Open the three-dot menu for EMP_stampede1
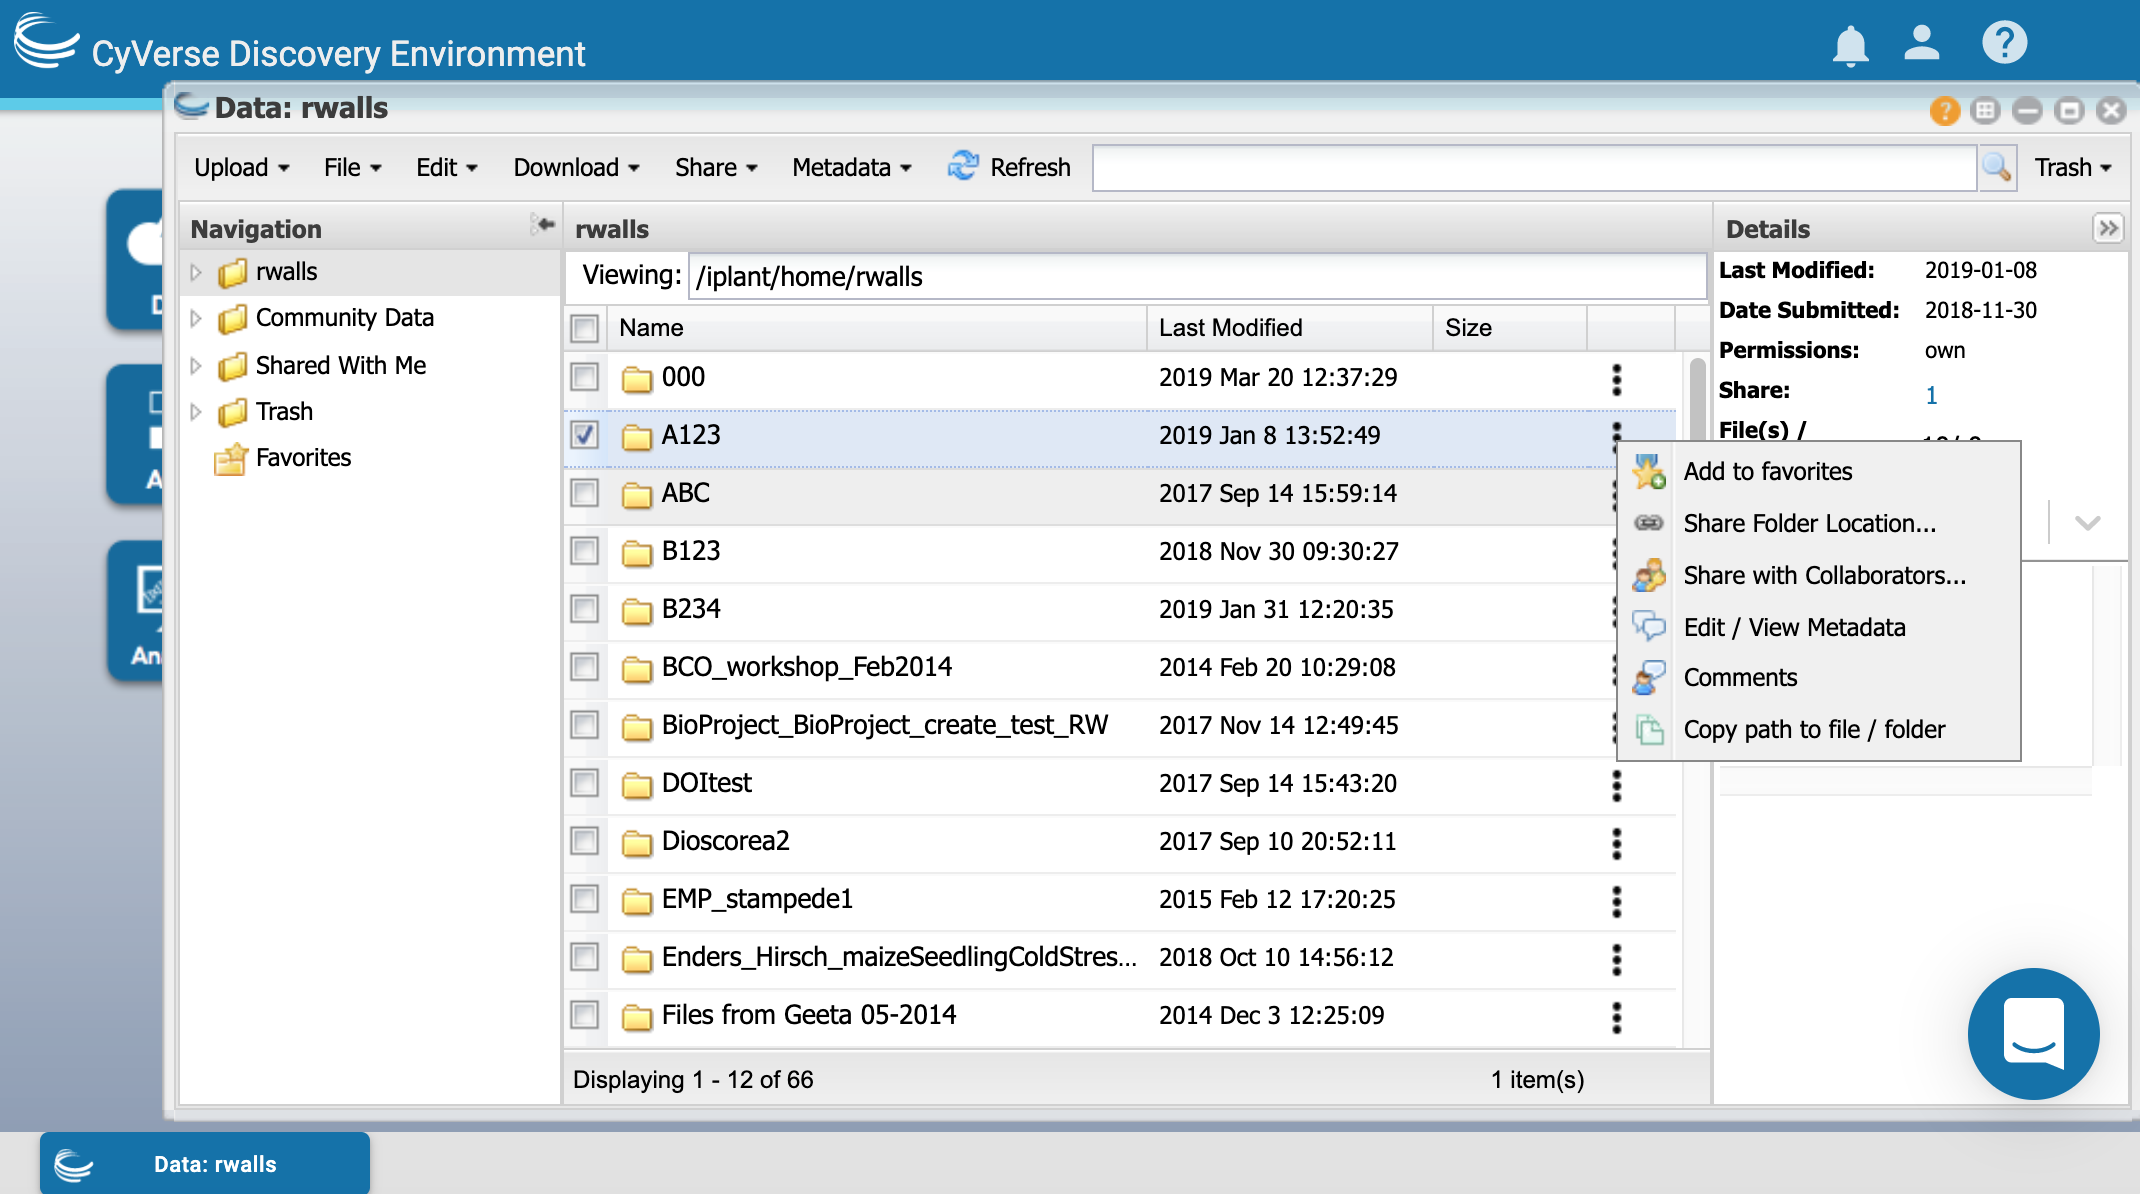2140x1194 pixels. 1617,901
